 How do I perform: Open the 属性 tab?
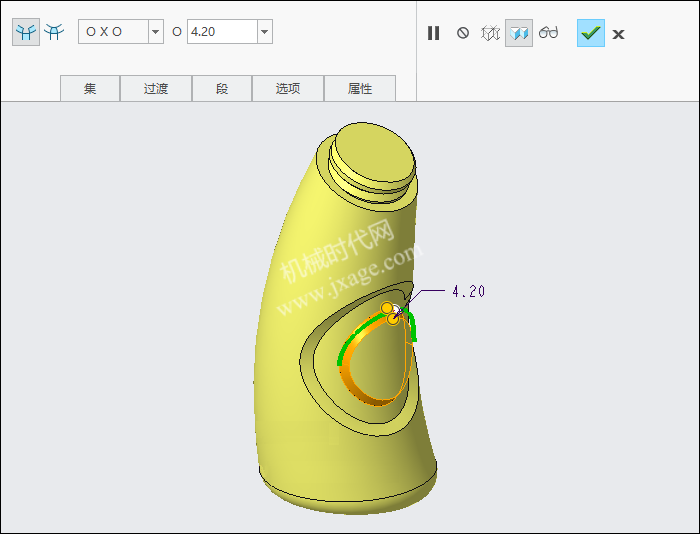pos(360,88)
